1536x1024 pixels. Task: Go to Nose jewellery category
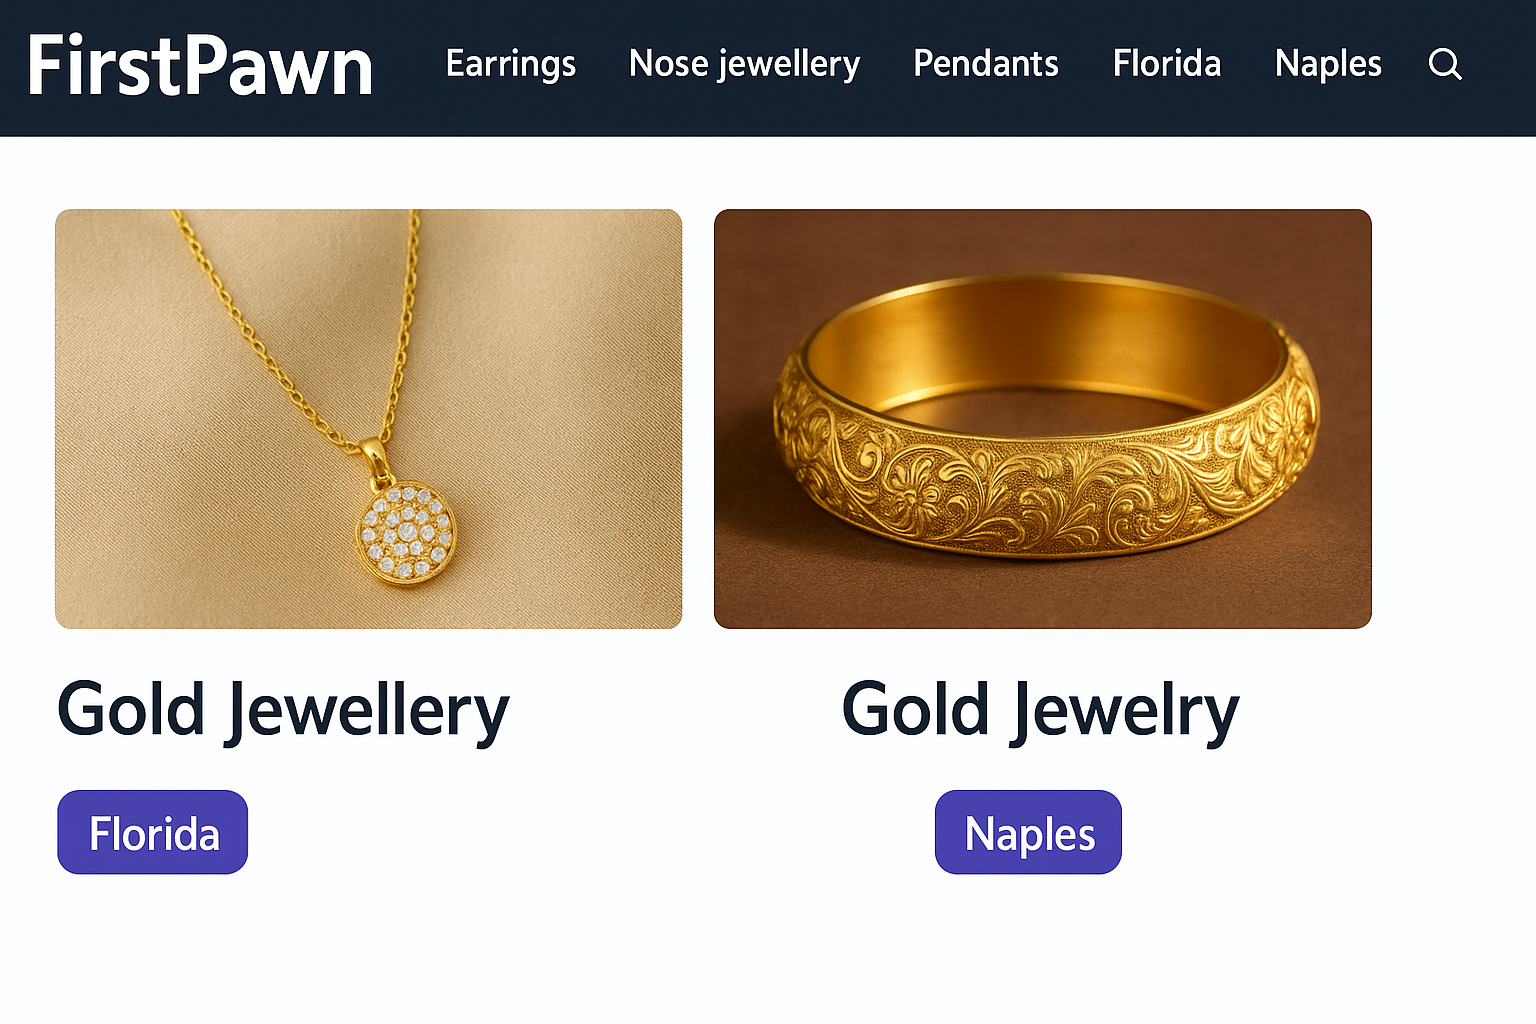744,64
